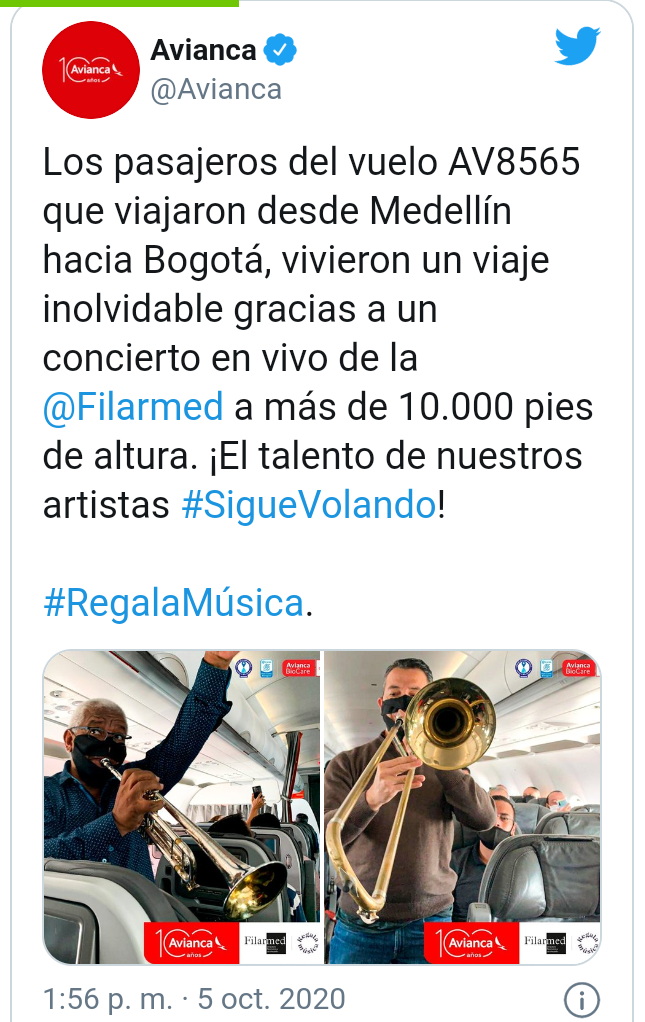Open the #RegalaMúsica hashtag
The height and width of the screenshot is (1022, 645).
[x=173, y=602]
